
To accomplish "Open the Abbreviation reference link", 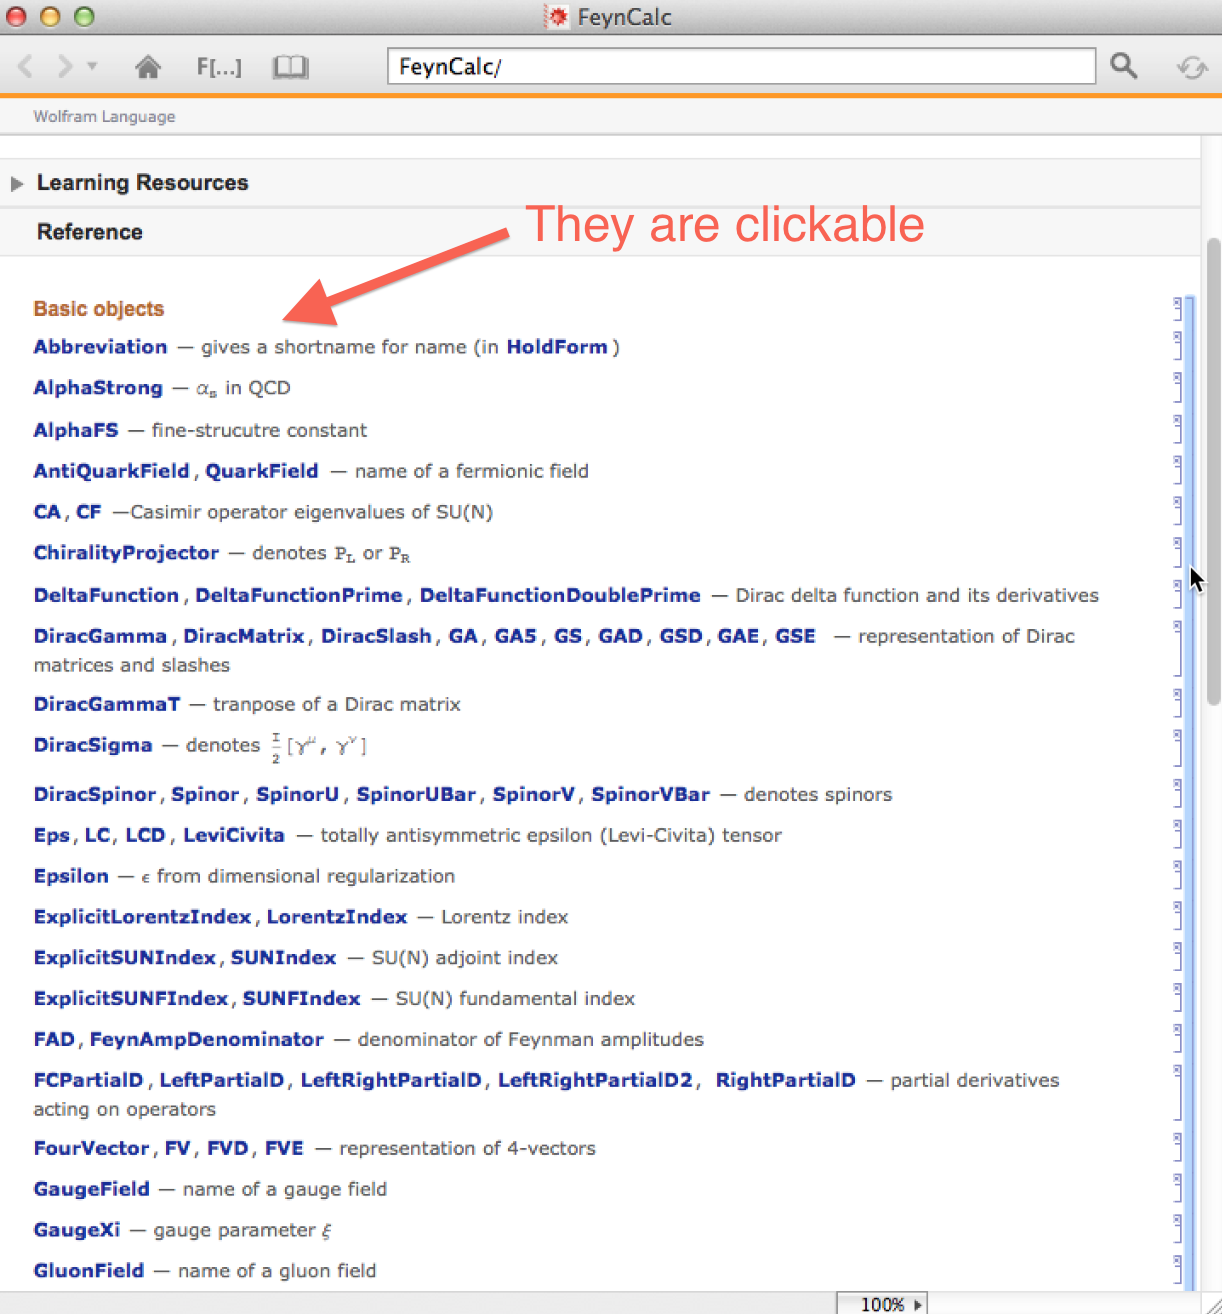I will [x=100, y=347].
